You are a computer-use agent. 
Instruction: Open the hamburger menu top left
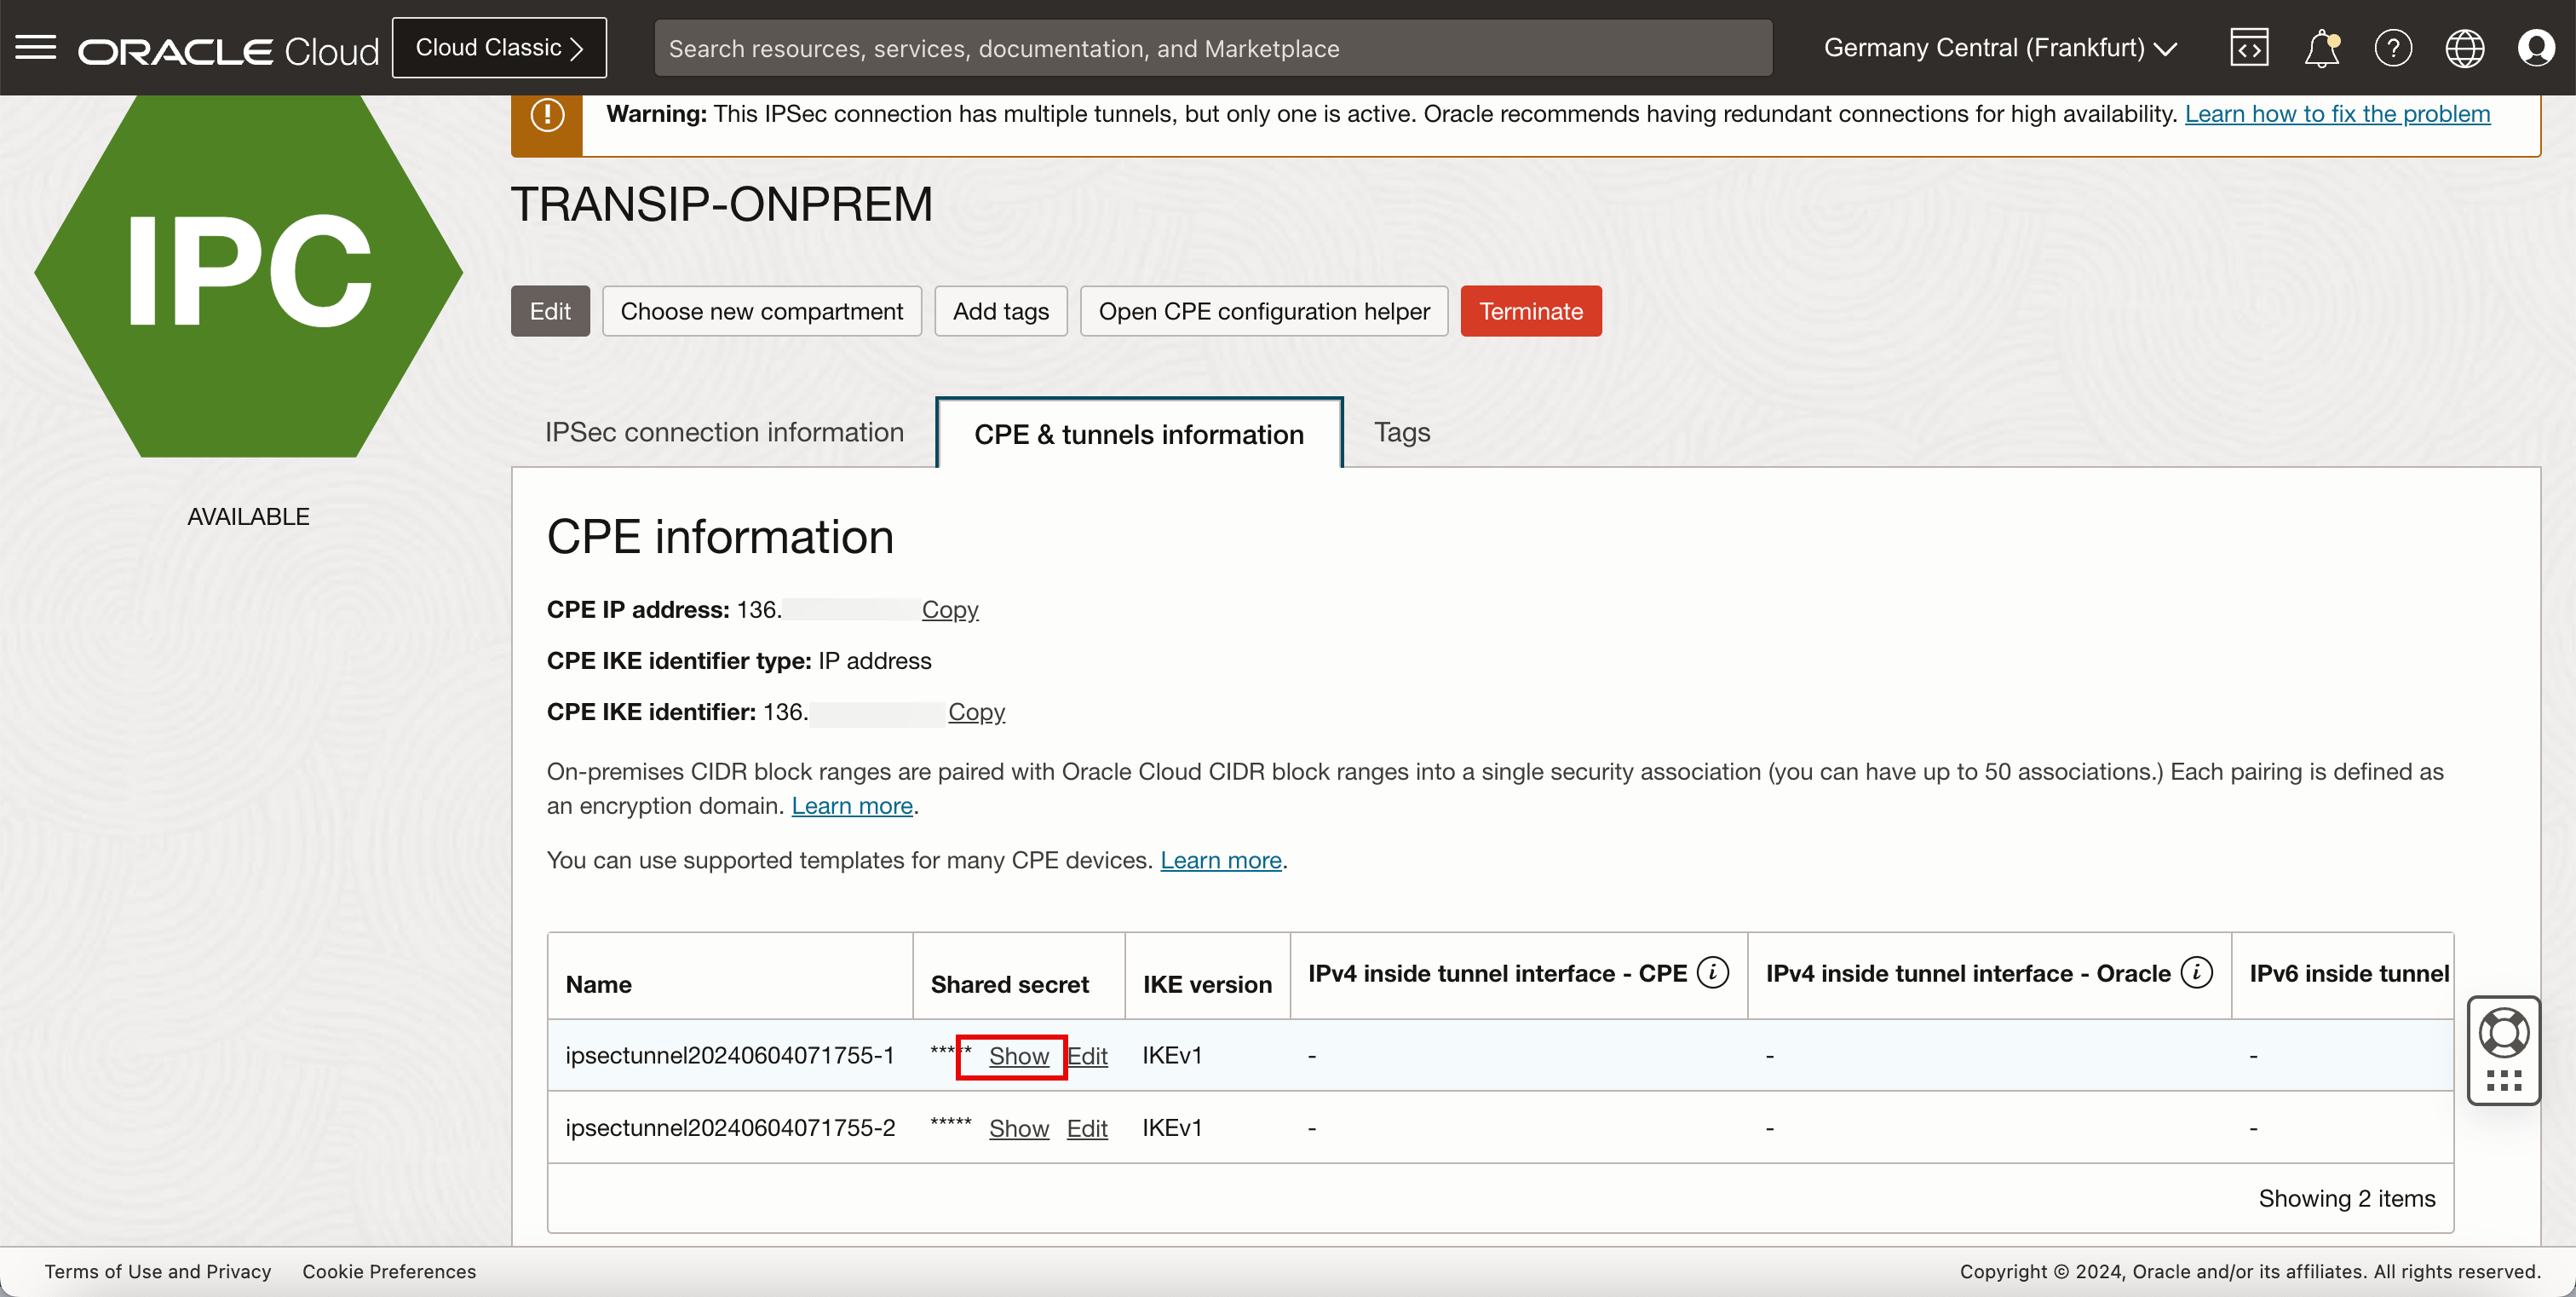click(37, 46)
